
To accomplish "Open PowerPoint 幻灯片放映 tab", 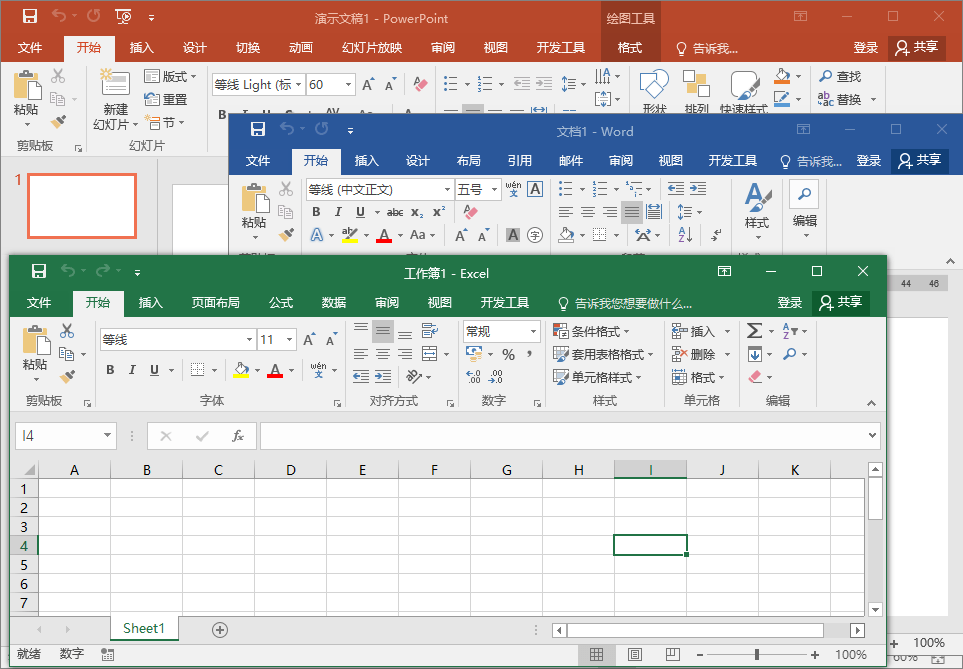I will tap(372, 48).
